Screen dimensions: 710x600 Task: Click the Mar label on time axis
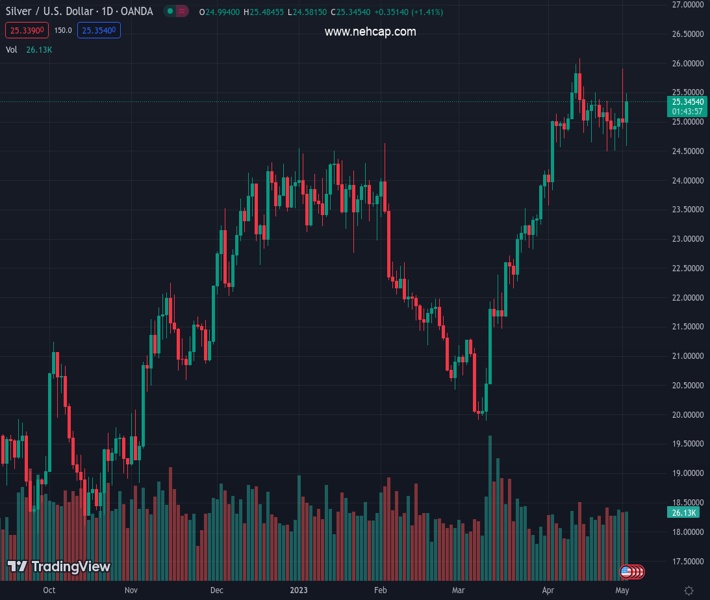click(x=458, y=590)
